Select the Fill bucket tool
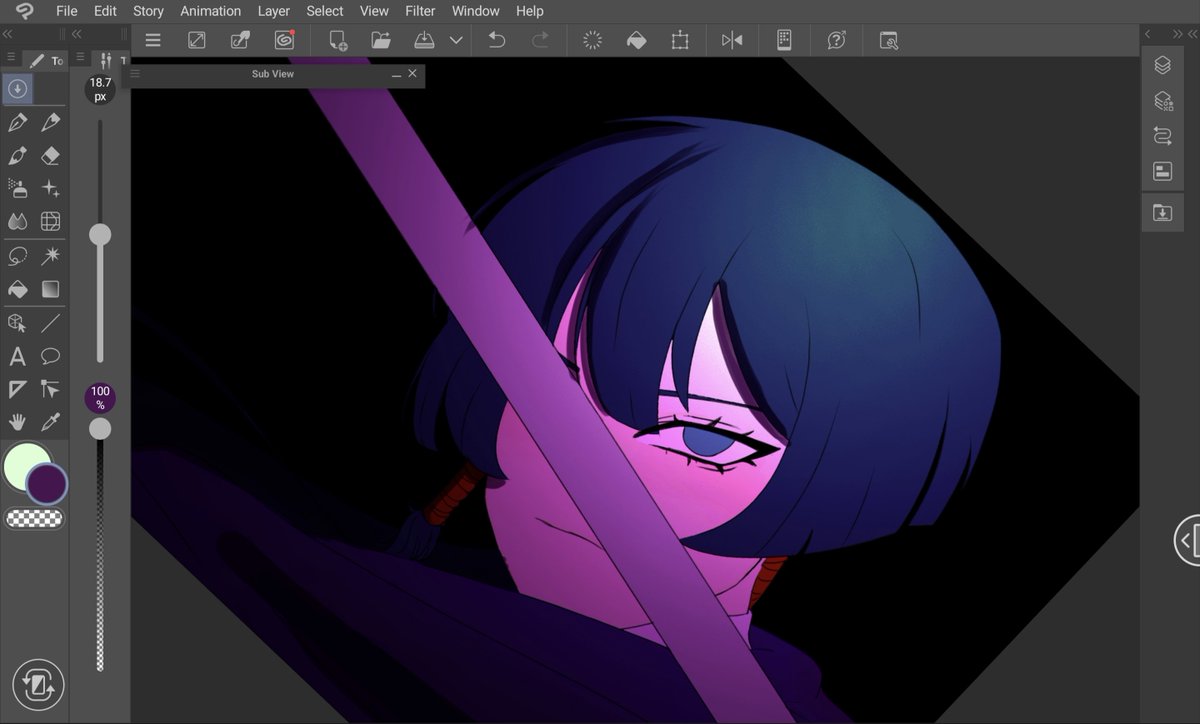This screenshot has height=724, width=1200. pos(17,289)
